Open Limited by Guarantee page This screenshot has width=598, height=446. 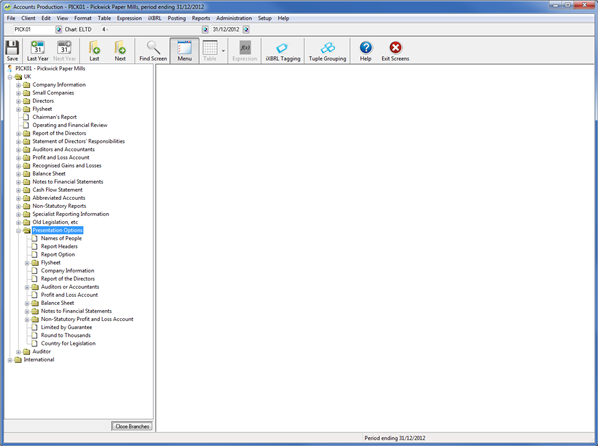(66, 327)
